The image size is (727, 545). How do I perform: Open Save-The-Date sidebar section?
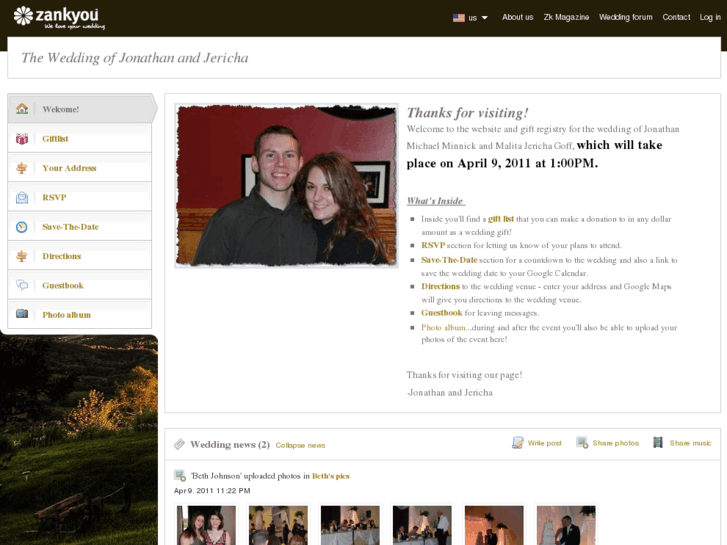tap(79, 226)
